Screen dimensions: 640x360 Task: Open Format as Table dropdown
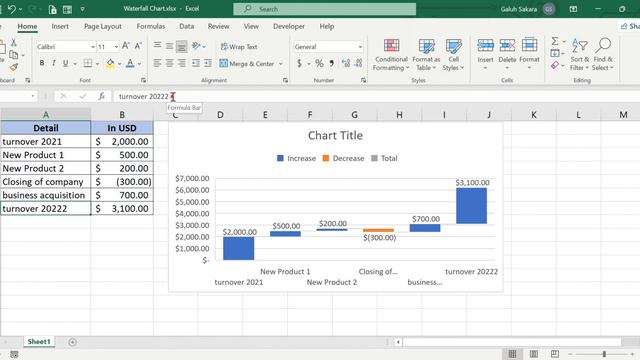click(x=426, y=56)
